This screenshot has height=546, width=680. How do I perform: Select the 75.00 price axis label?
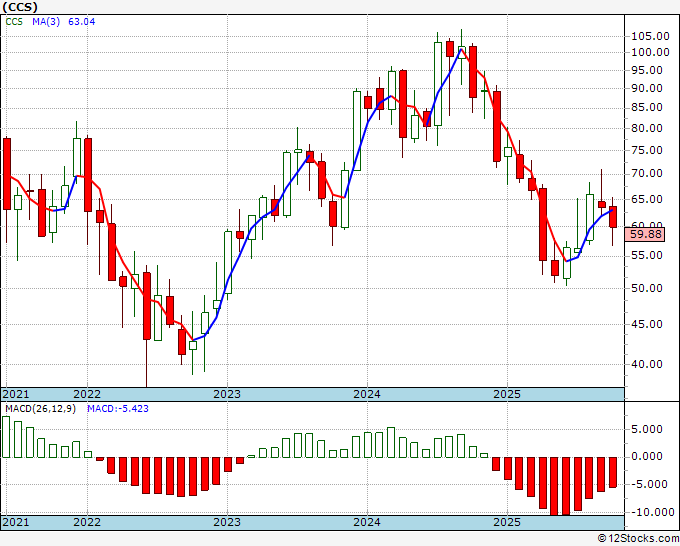point(647,150)
